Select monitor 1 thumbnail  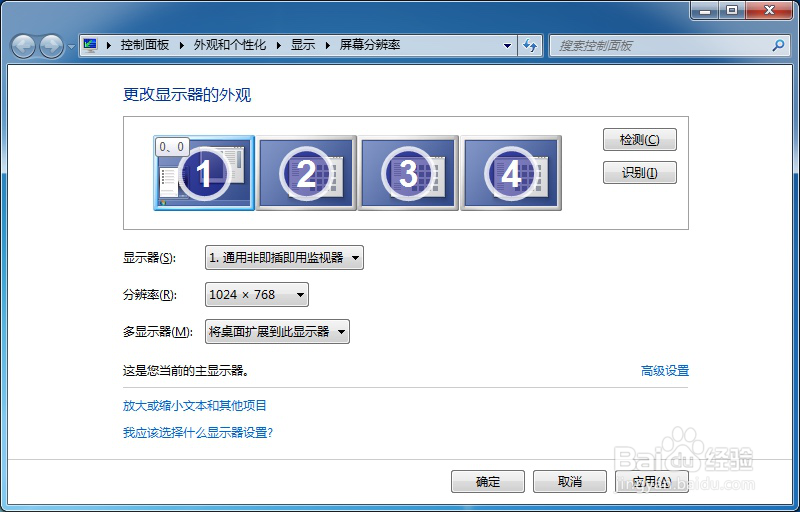(x=204, y=173)
